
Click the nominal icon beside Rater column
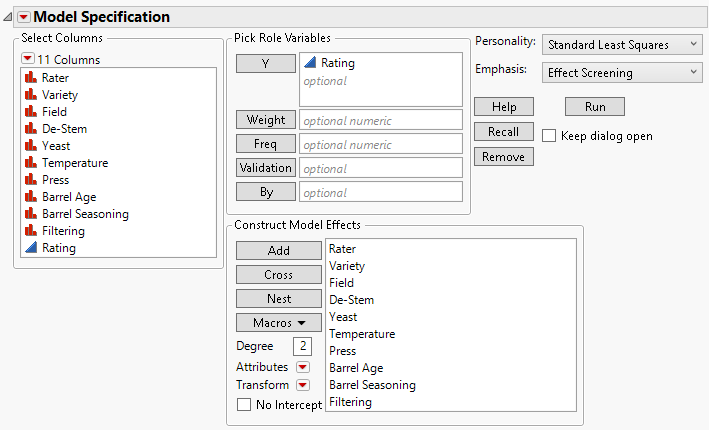point(32,77)
